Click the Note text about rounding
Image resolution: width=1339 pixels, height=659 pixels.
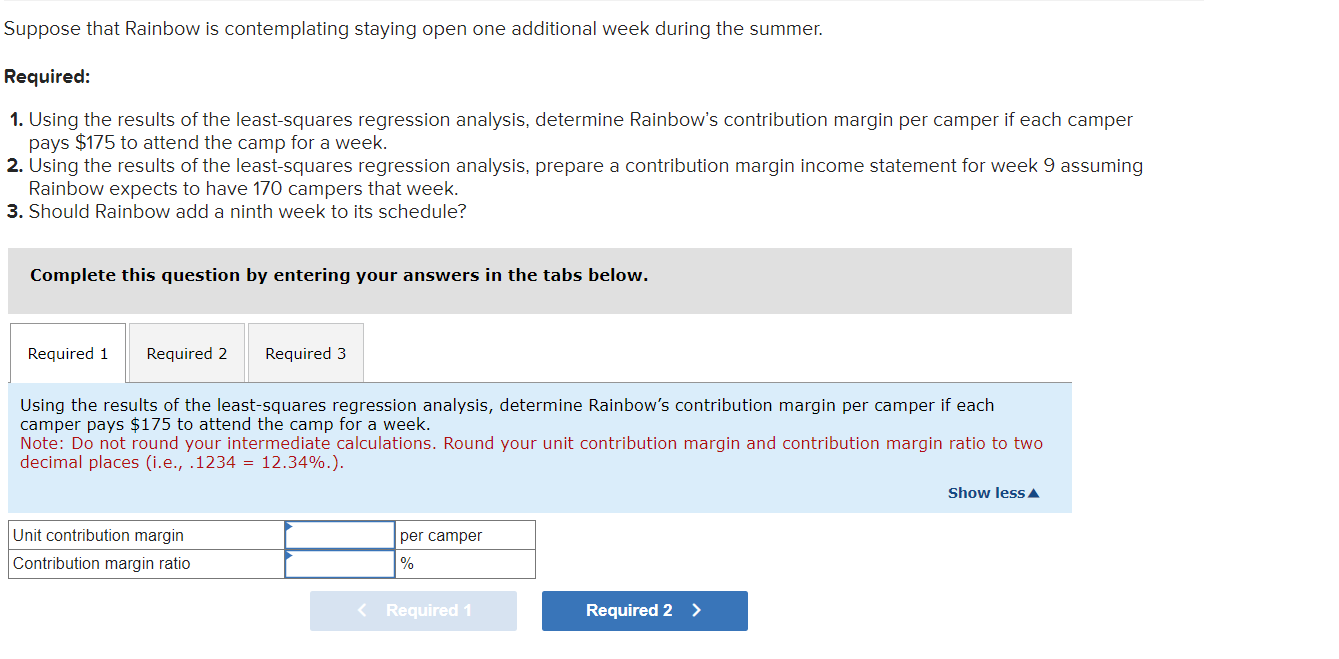532,452
